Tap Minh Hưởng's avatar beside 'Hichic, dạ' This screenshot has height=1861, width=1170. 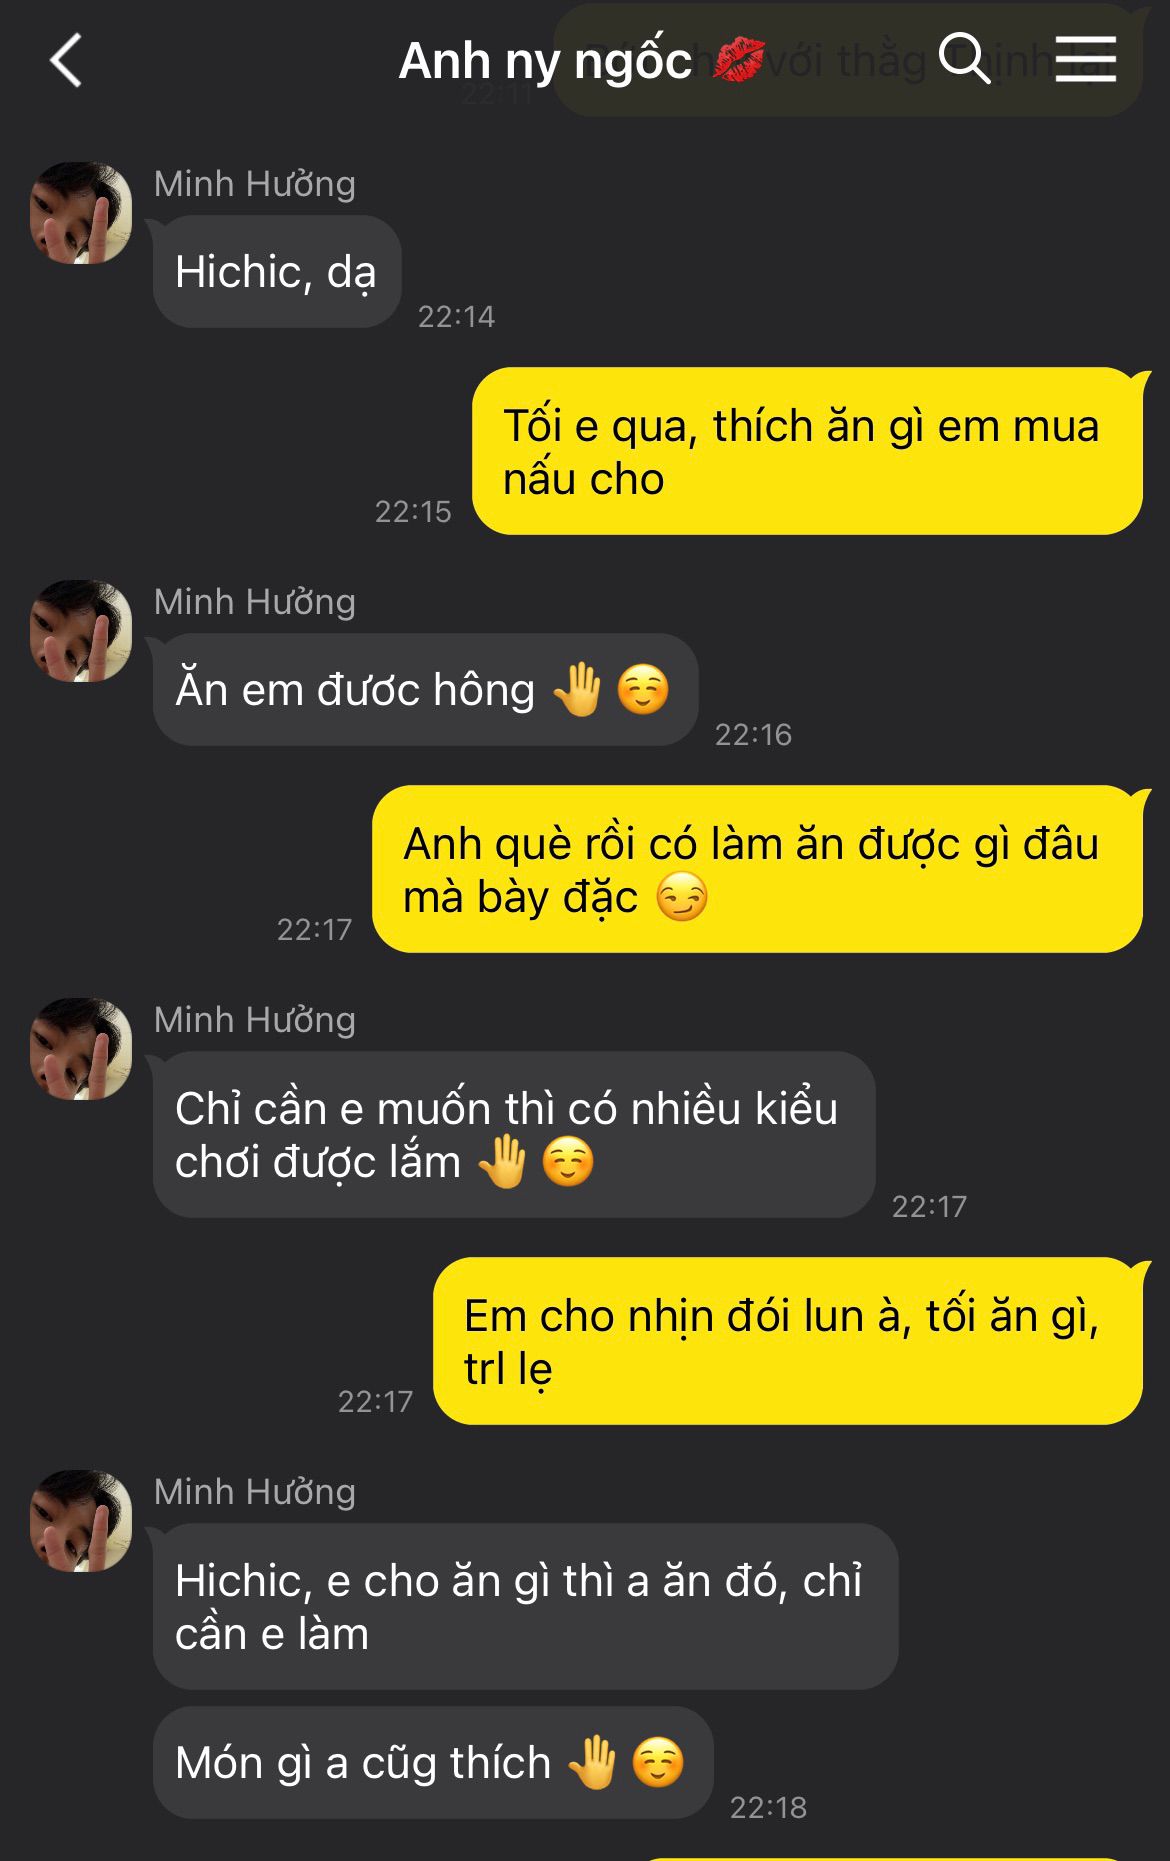coord(81,213)
